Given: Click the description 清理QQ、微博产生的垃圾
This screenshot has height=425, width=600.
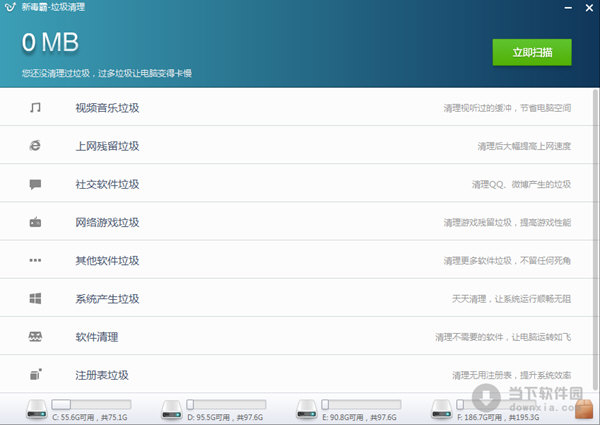Looking at the screenshot, I should (x=522, y=184).
